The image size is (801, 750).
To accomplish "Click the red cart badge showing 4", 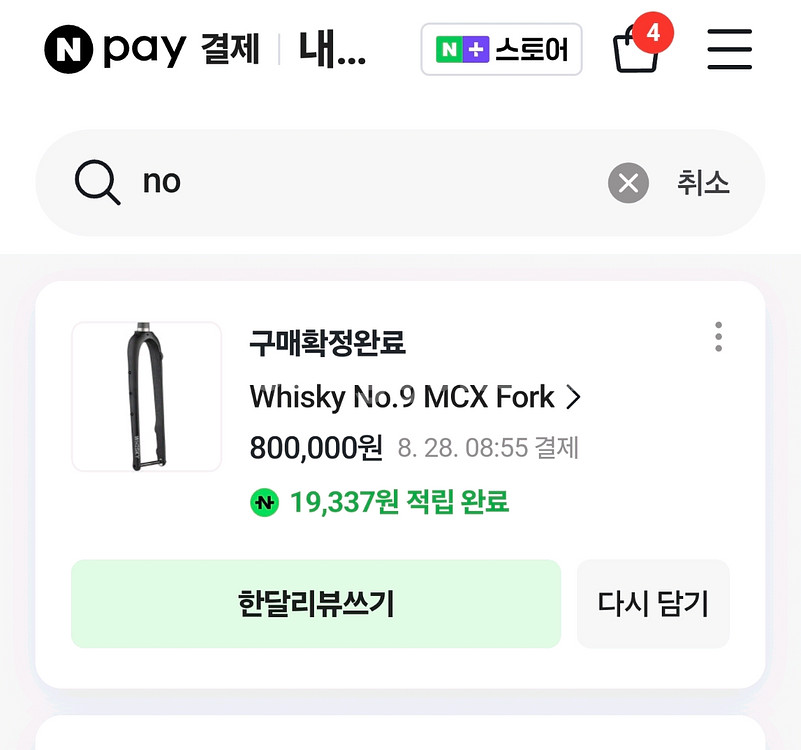I will tap(653, 32).
